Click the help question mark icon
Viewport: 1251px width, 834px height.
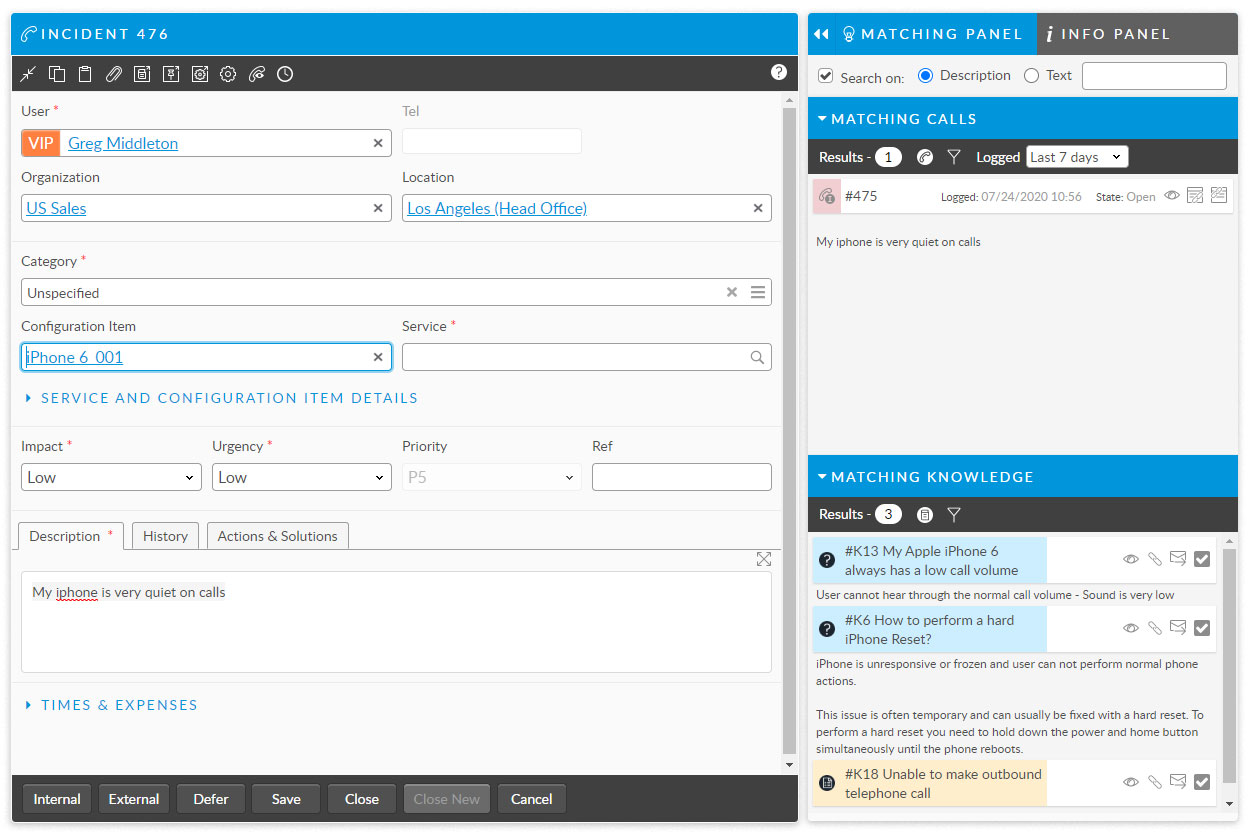[779, 71]
